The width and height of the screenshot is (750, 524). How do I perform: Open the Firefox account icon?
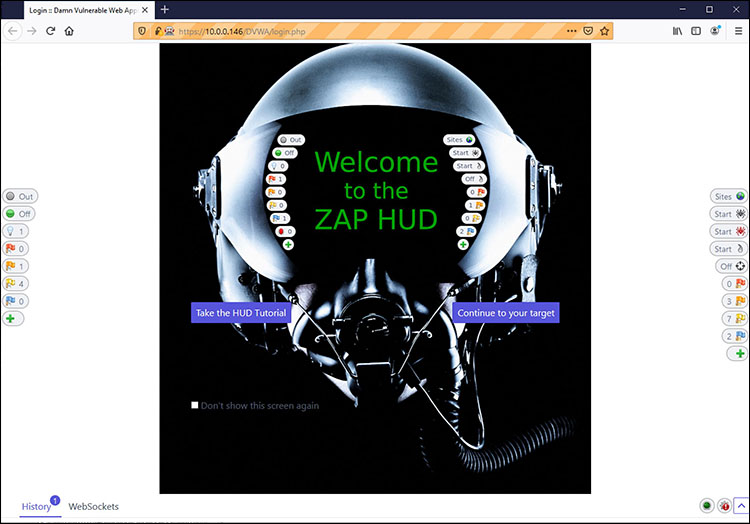click(x=715, y=31)
